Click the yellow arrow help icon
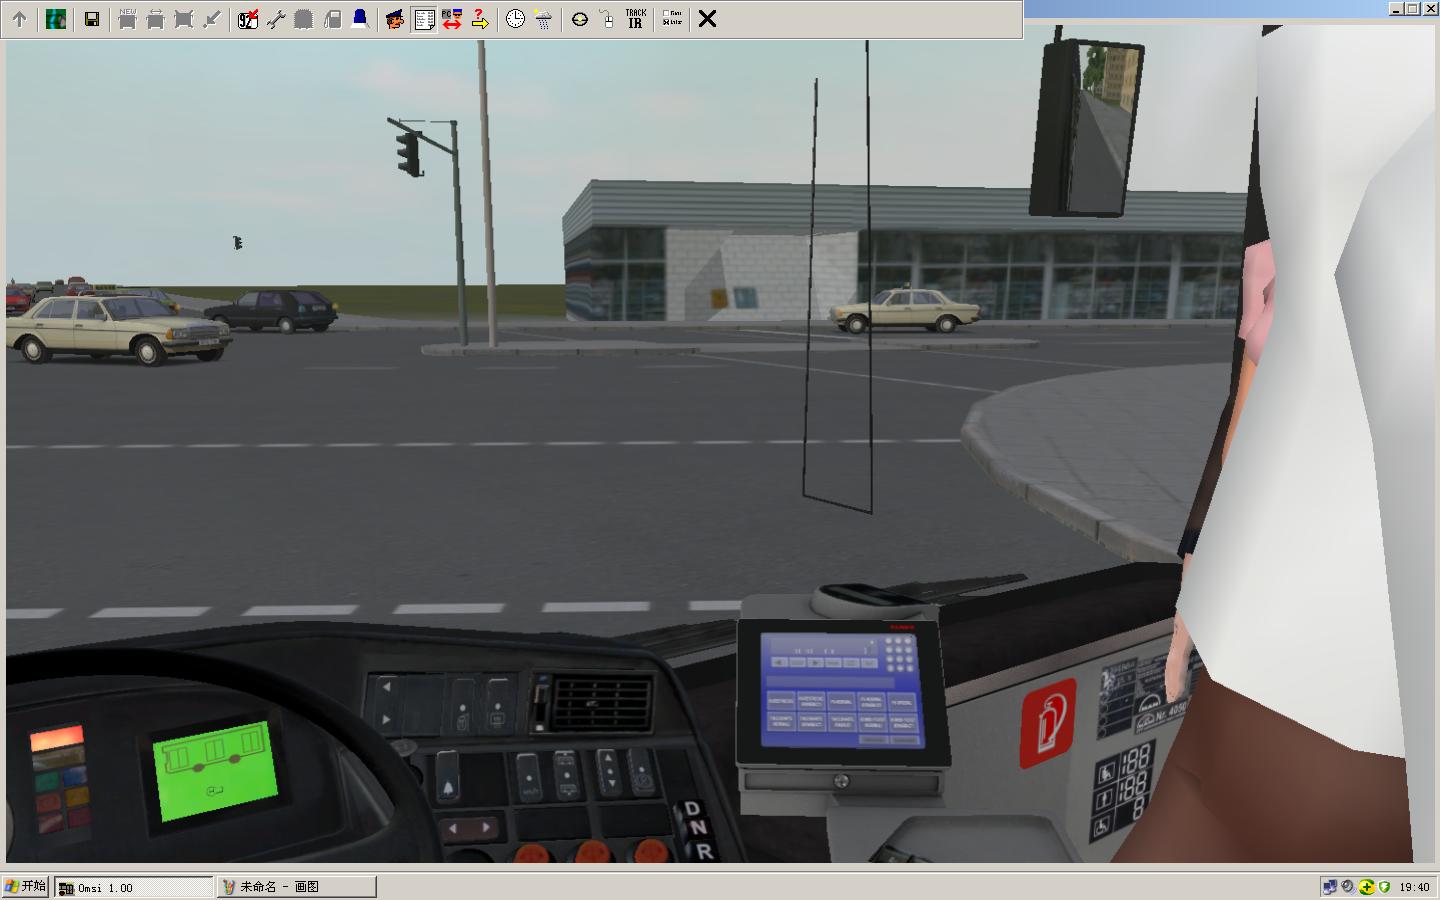This screenshot has width=1440, height=900. pos(480,19)
